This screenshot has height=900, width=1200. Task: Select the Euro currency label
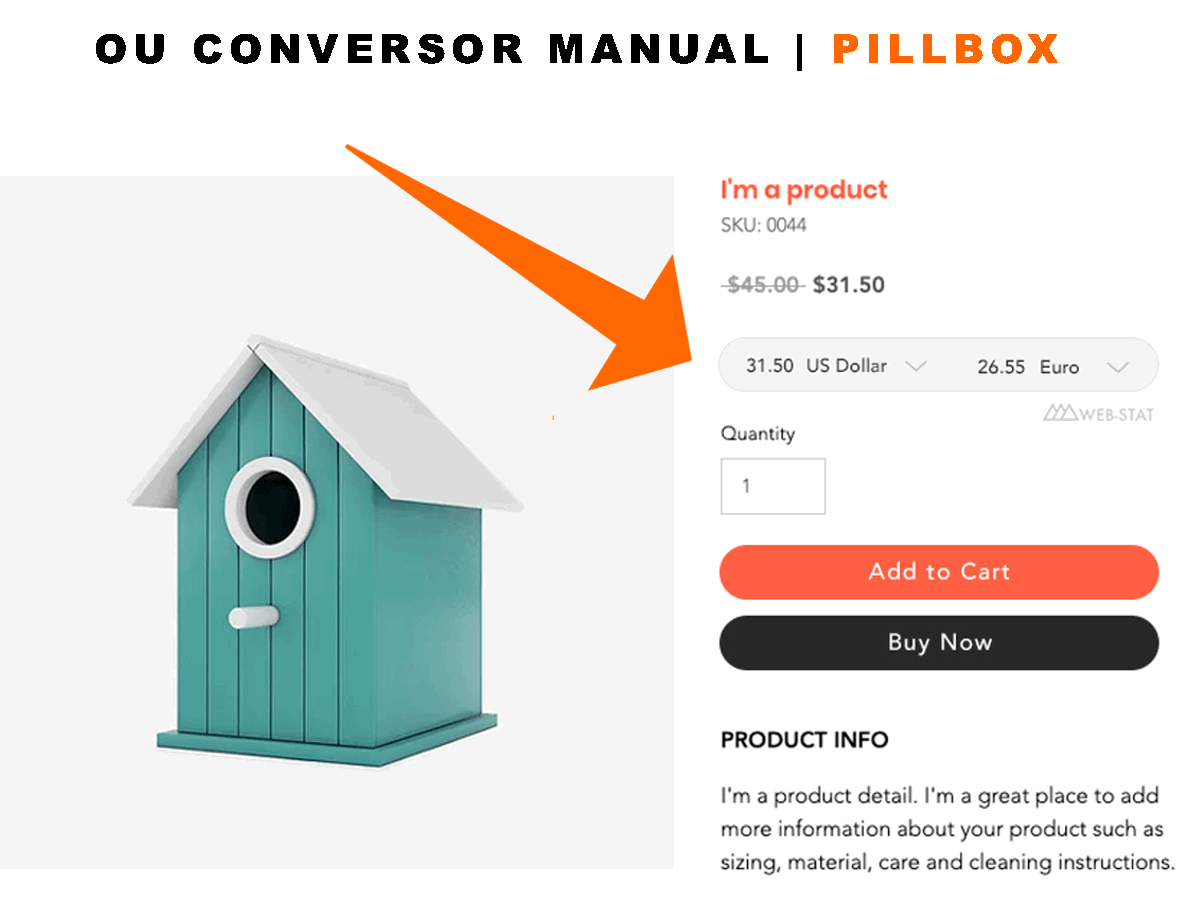[x=1059, y=367]
